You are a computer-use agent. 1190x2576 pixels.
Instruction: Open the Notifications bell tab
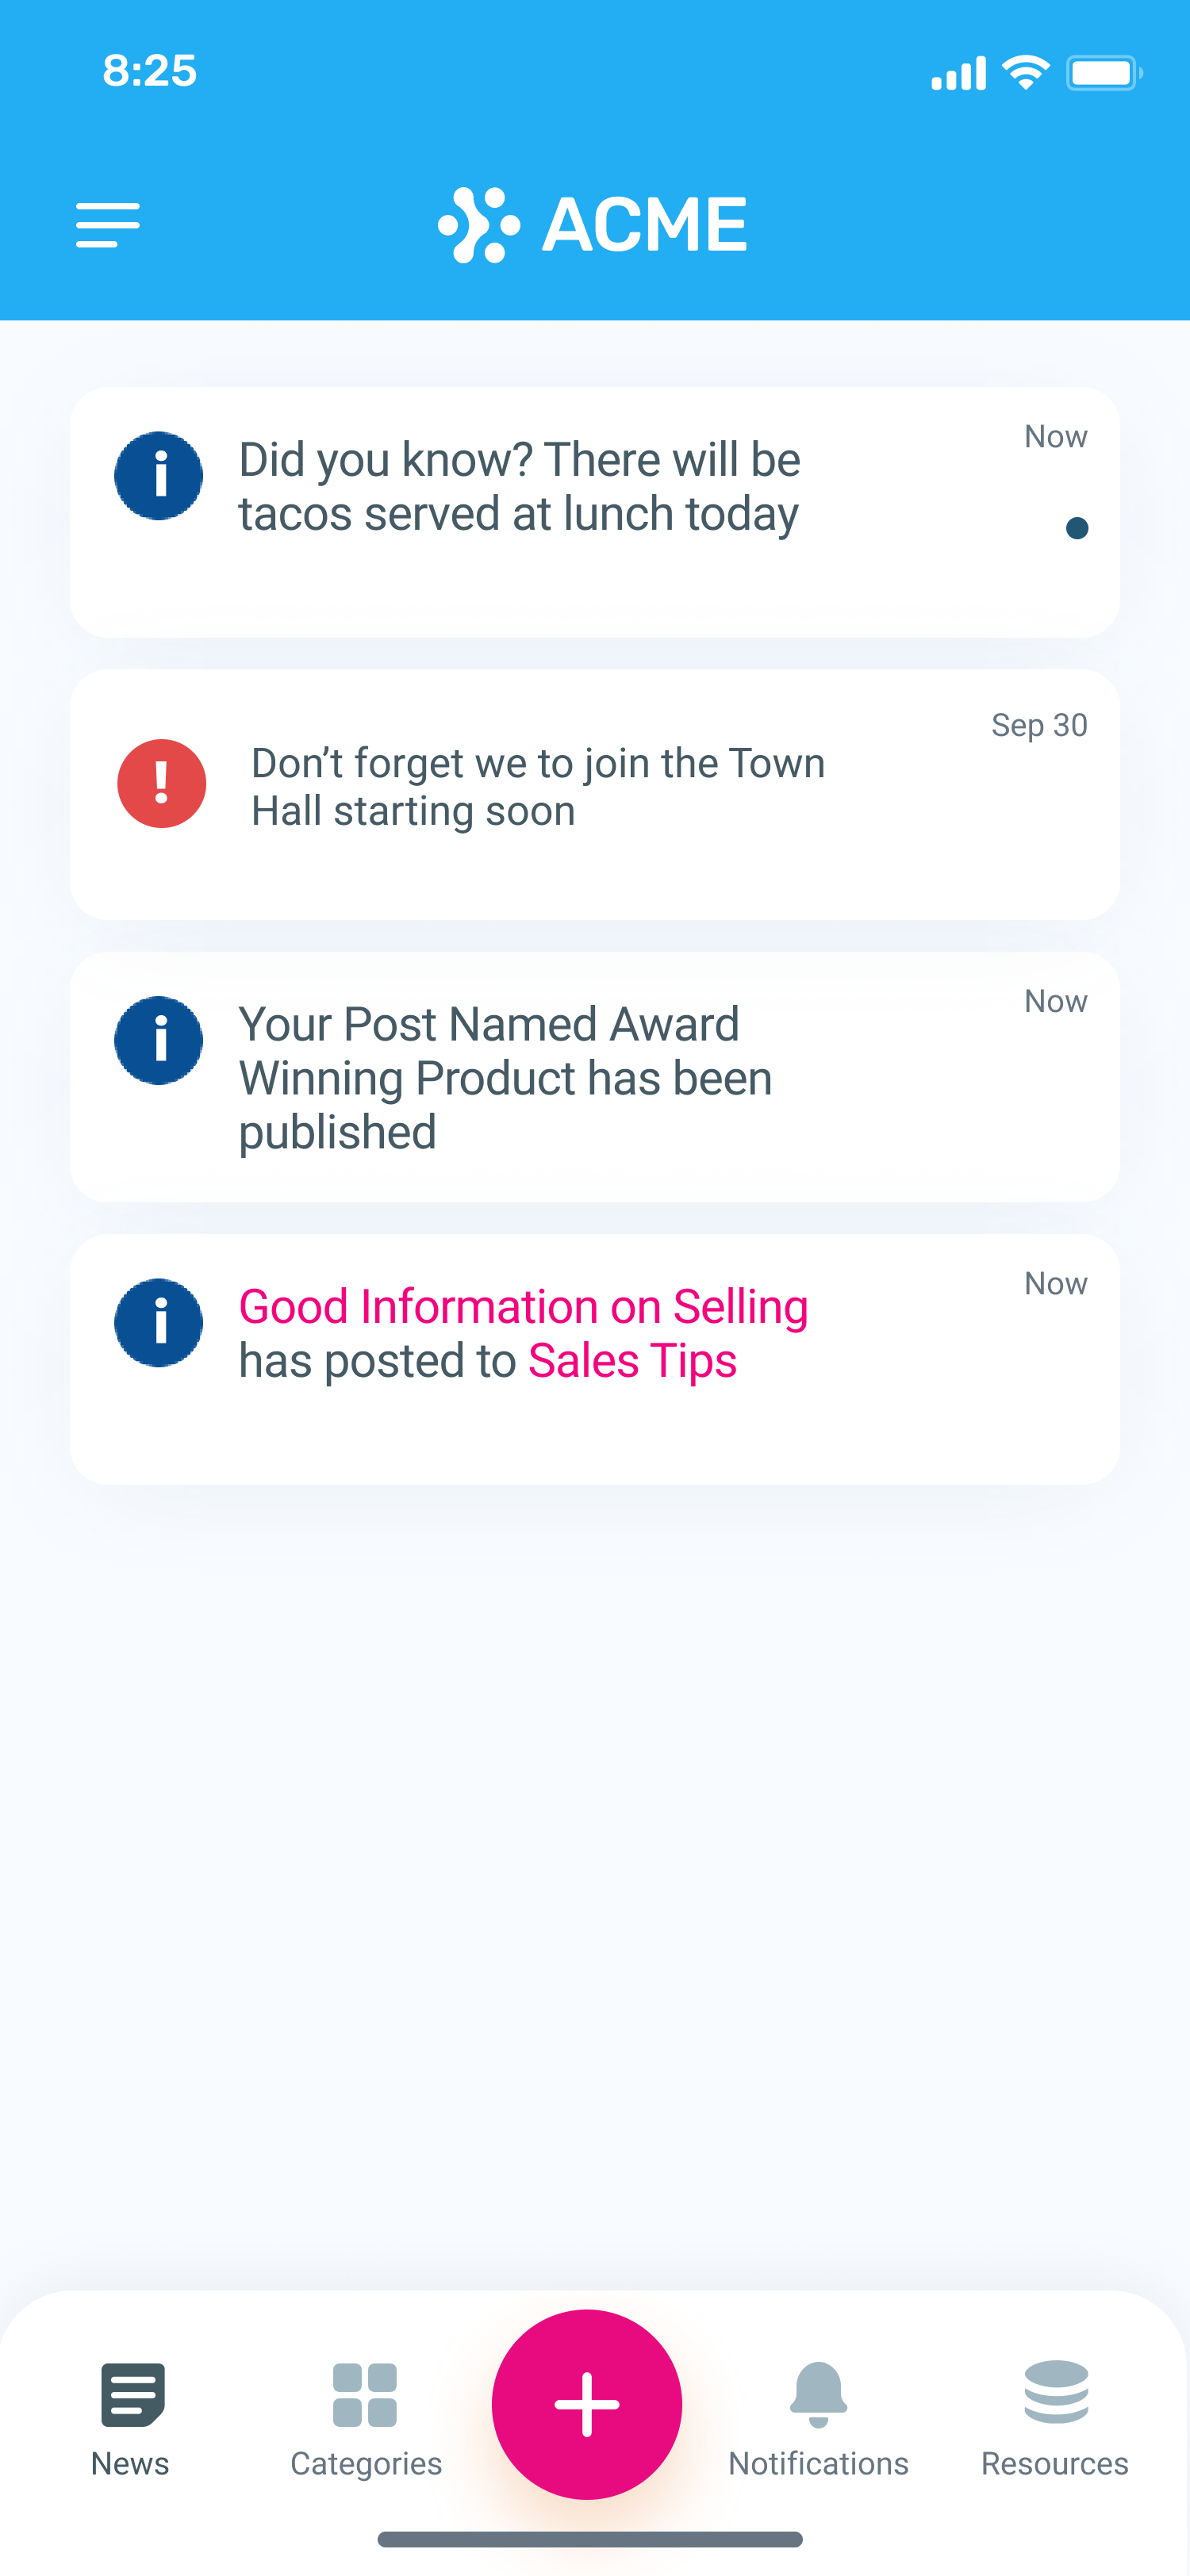[818, 2418]
